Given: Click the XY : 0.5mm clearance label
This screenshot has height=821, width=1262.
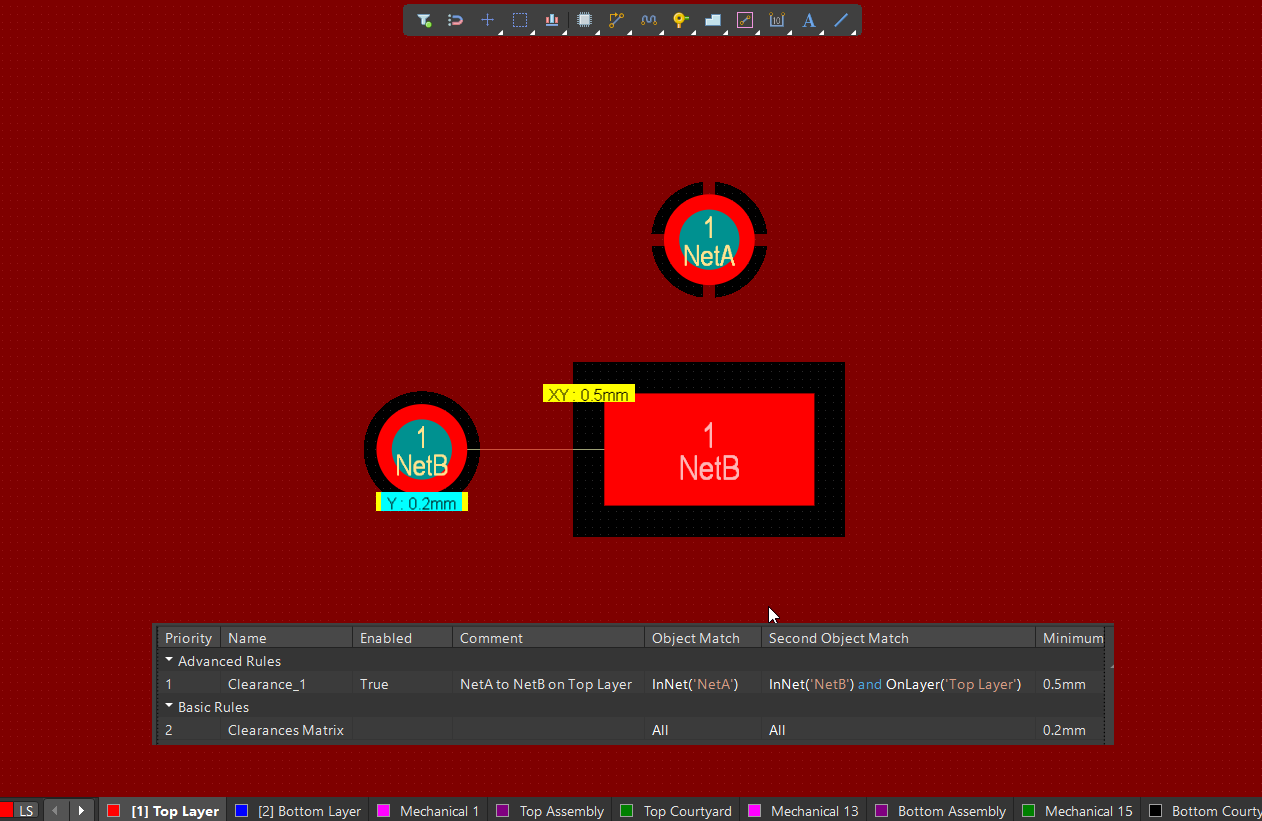Looking at the screenshot, I should coord(589,394).
